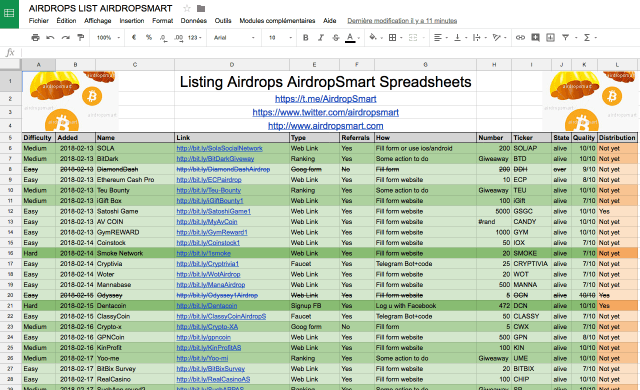Select the Paint format tool
Viewport: 640px width, 390px height.
pos(81,38)
